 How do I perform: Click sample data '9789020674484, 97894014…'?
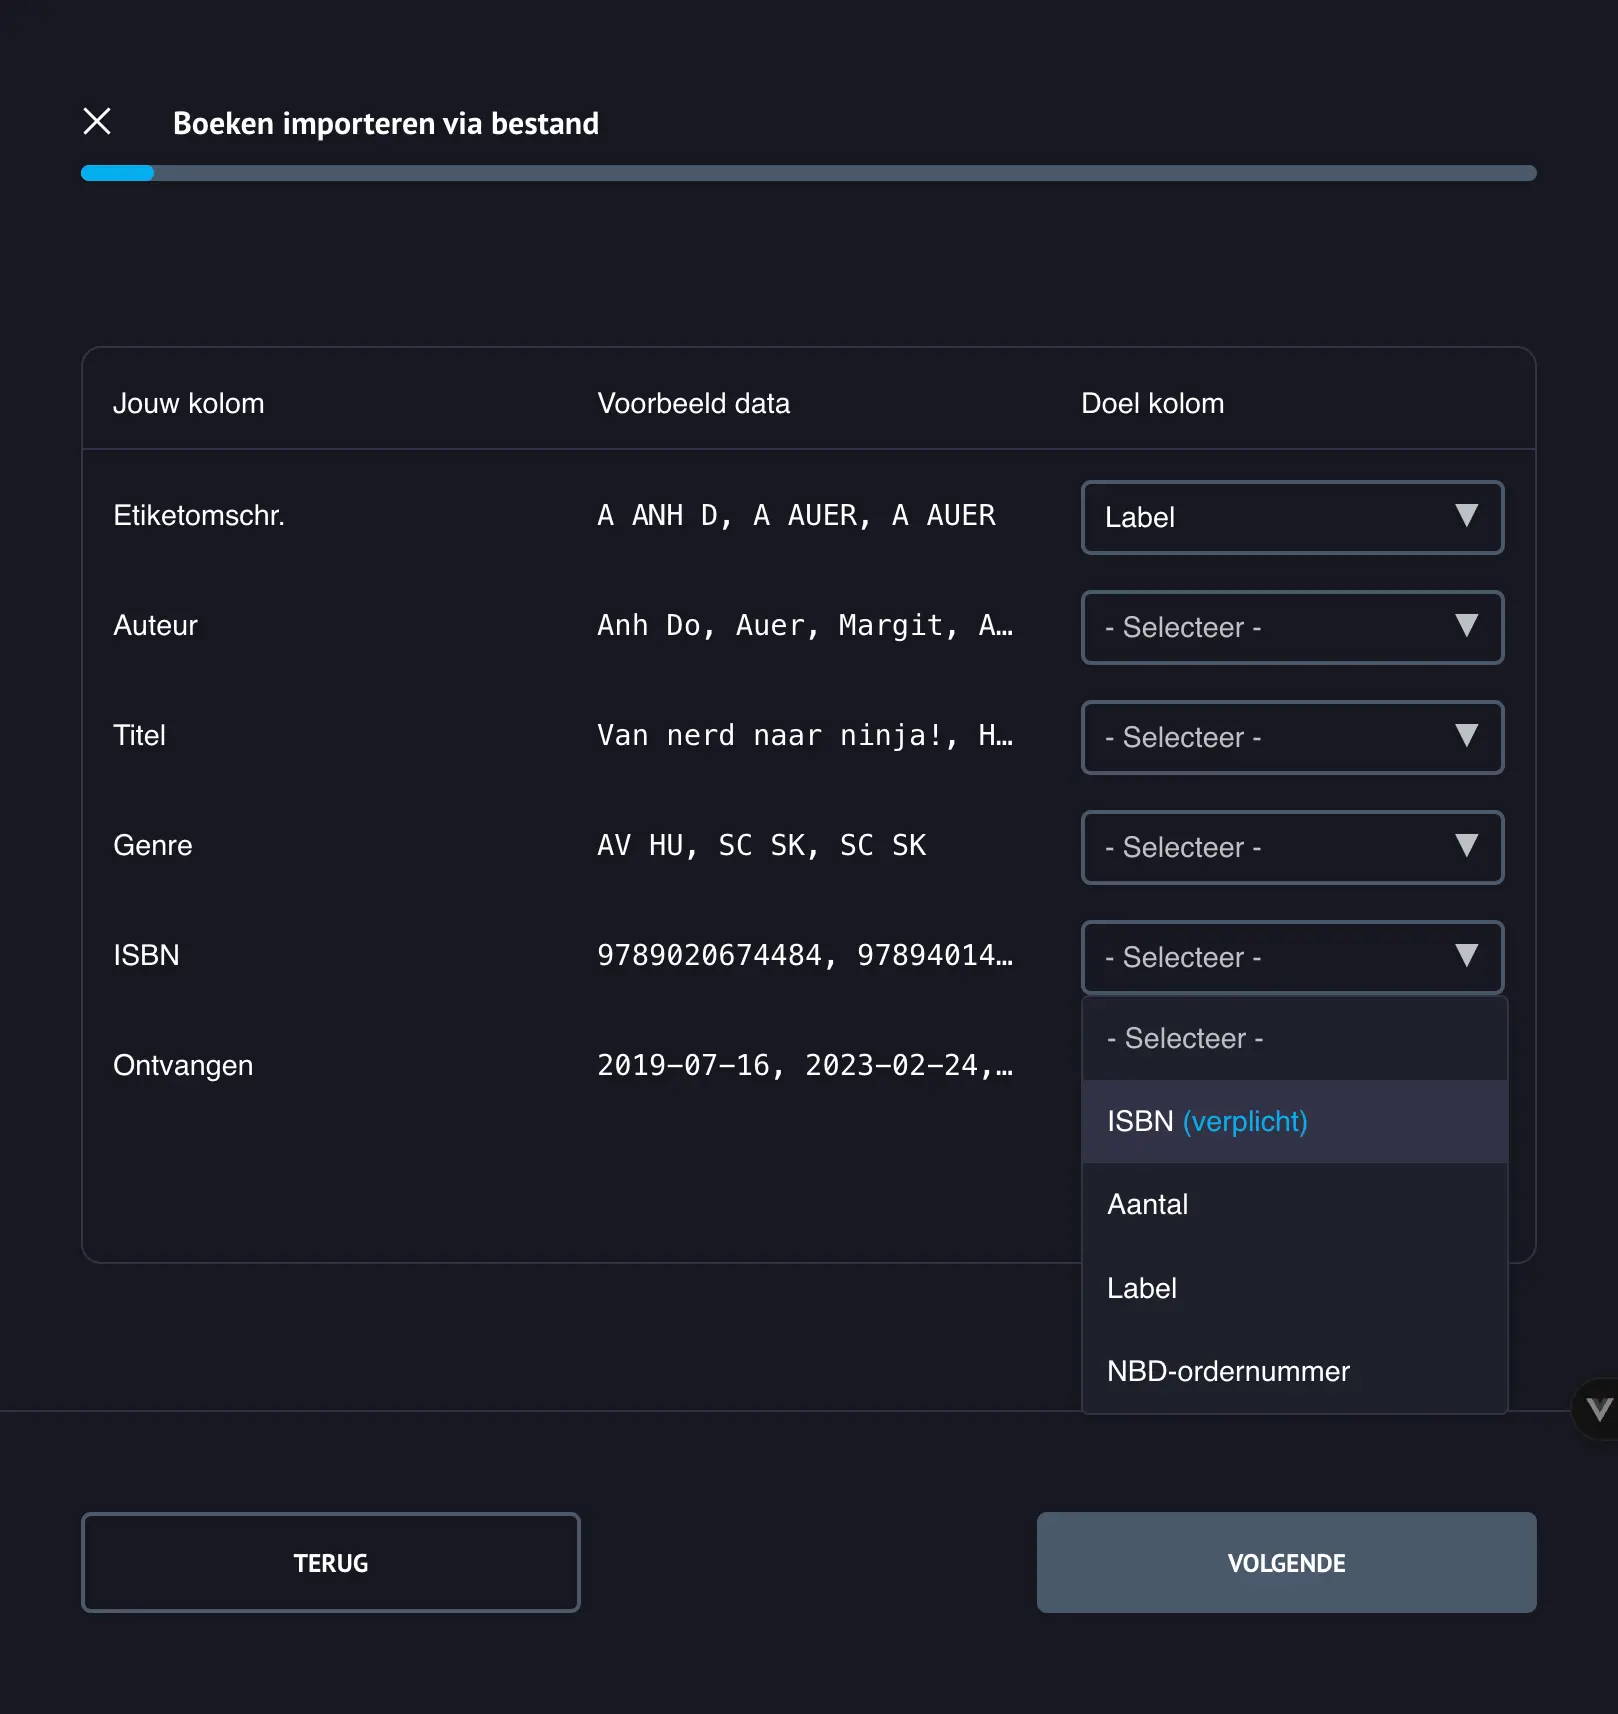click(x=805, y=956)
